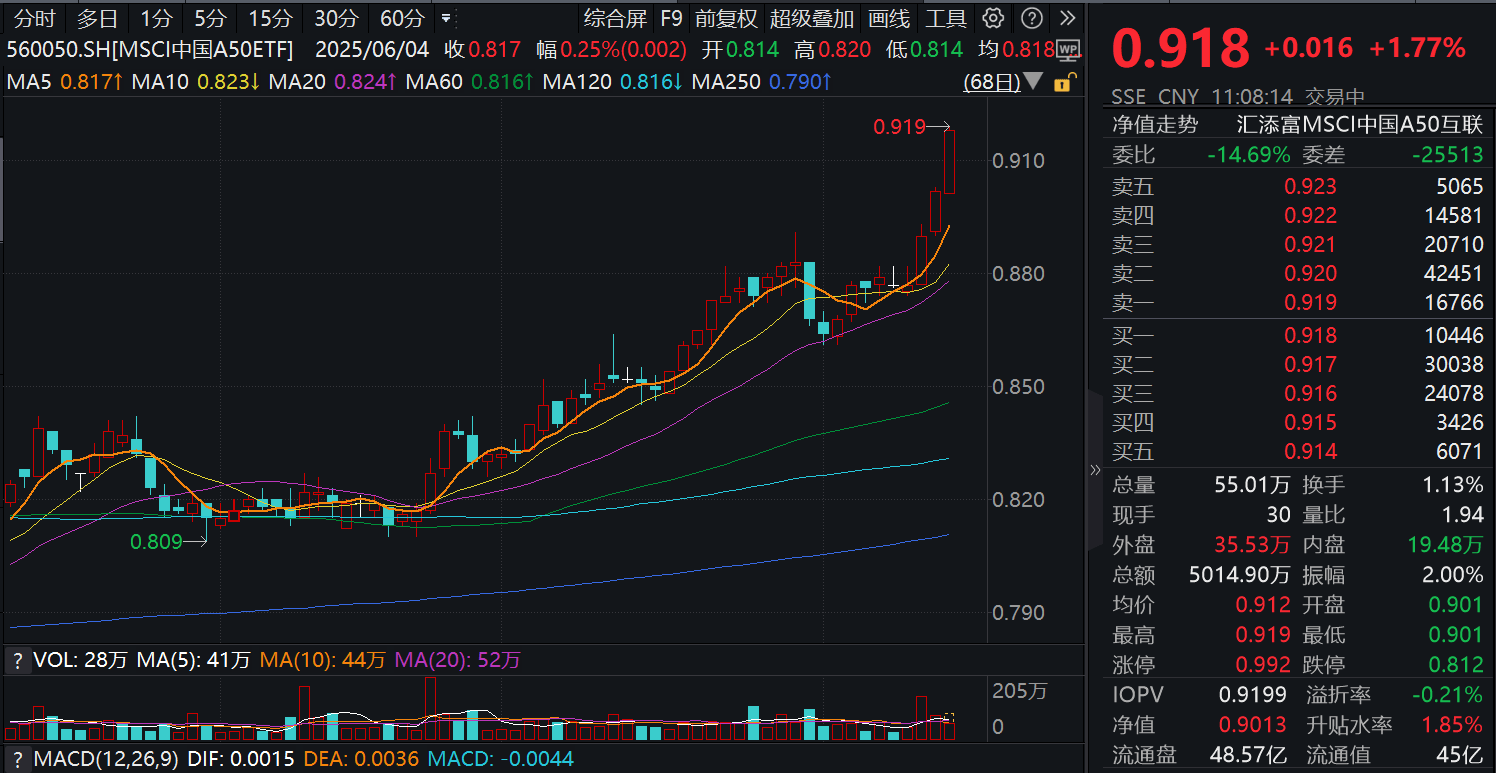Expand the toolbar with the double-chevron icon
The height and width of the screenshot is (773, 1496).
[1066, 17]
